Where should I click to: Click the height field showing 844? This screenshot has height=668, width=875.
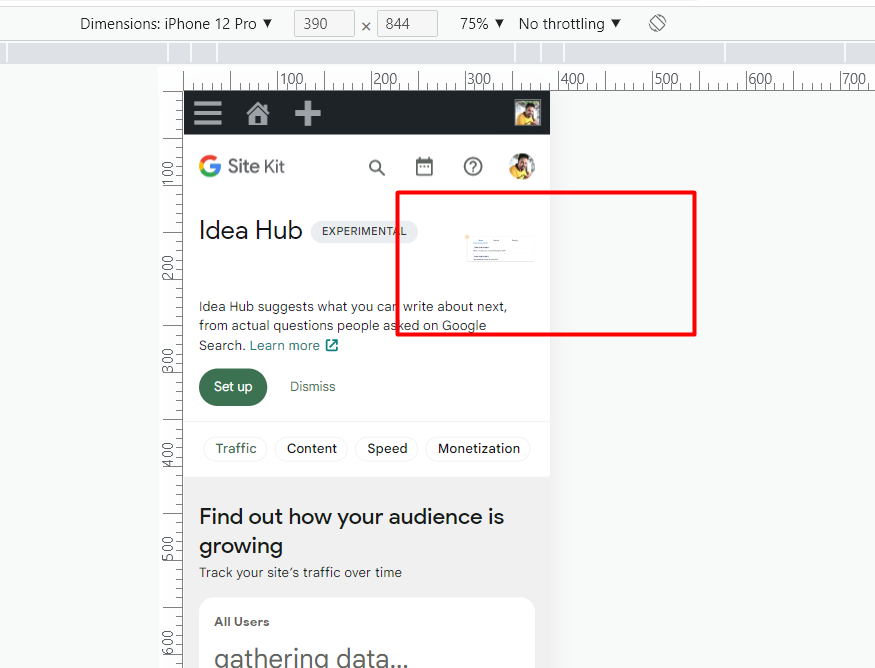[x=407, y=23]
